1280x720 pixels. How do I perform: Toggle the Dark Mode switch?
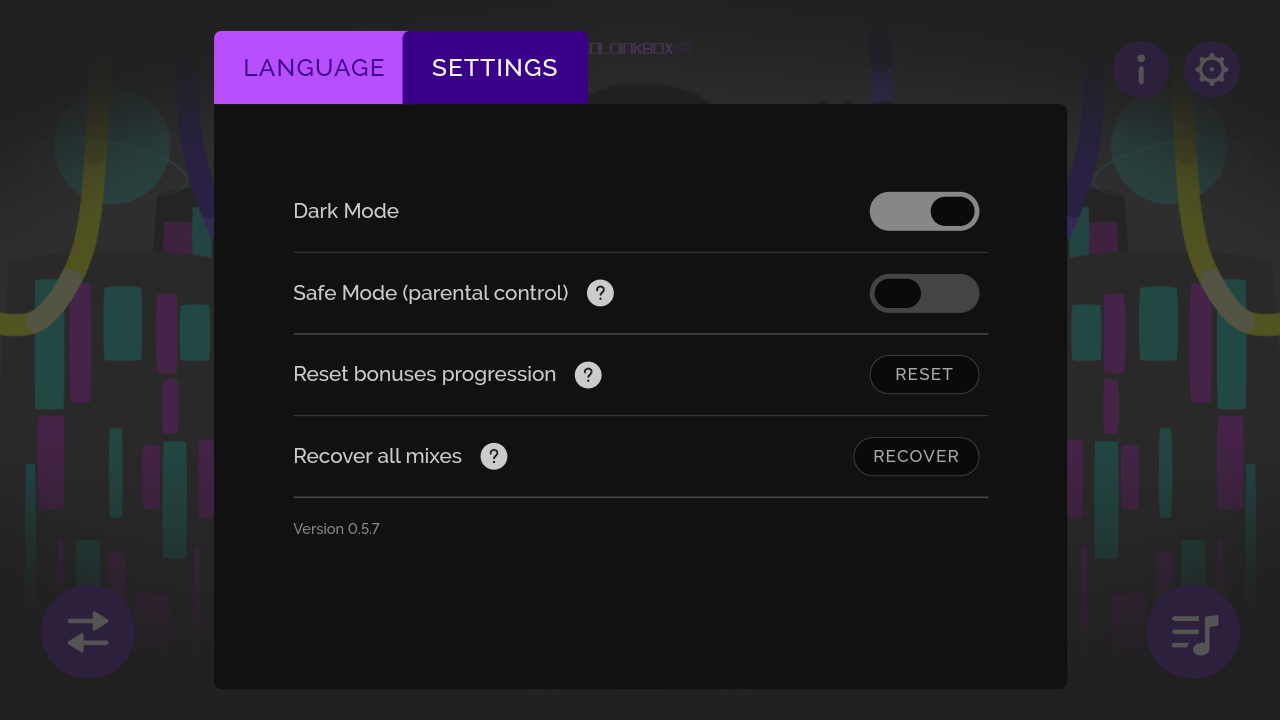[x=924, y=211]
